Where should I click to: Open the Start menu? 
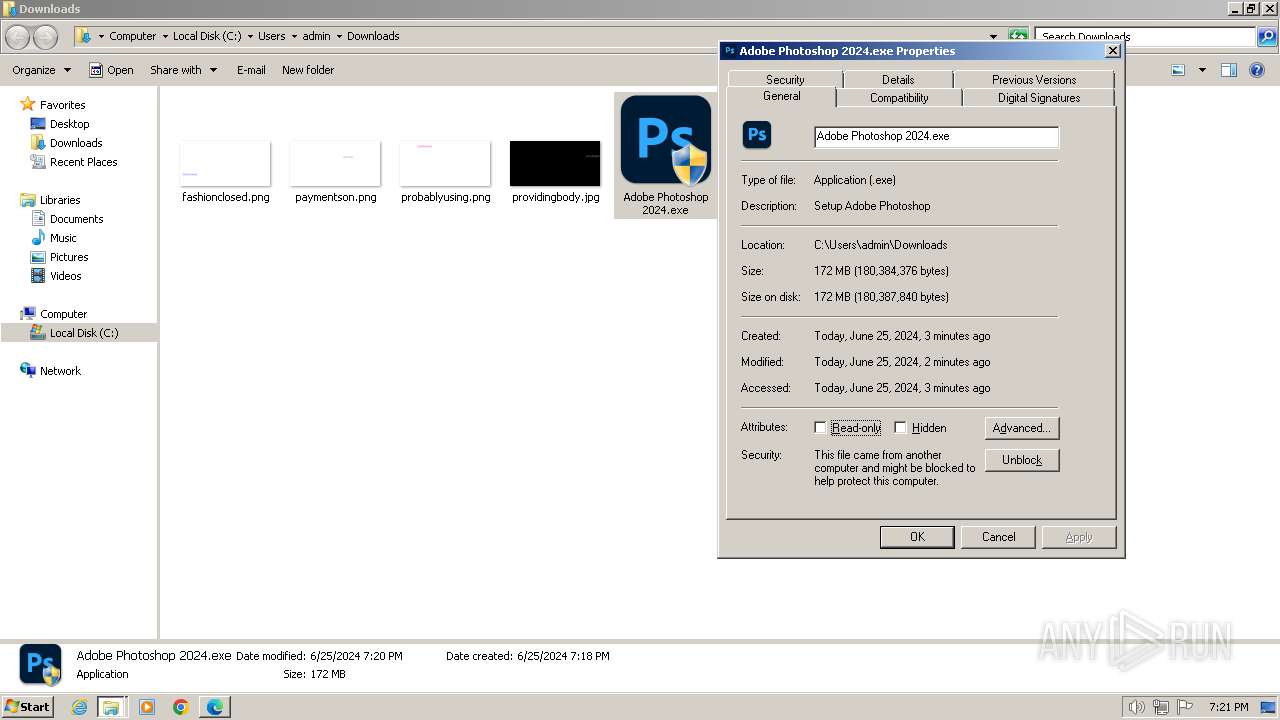28,706
